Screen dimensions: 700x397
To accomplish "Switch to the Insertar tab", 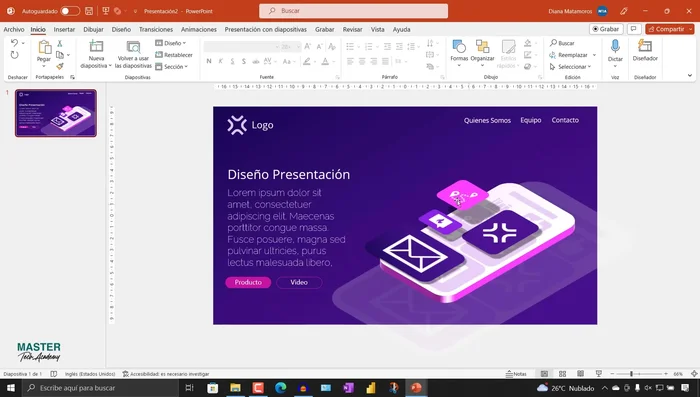I will click(x=64, y=29).
